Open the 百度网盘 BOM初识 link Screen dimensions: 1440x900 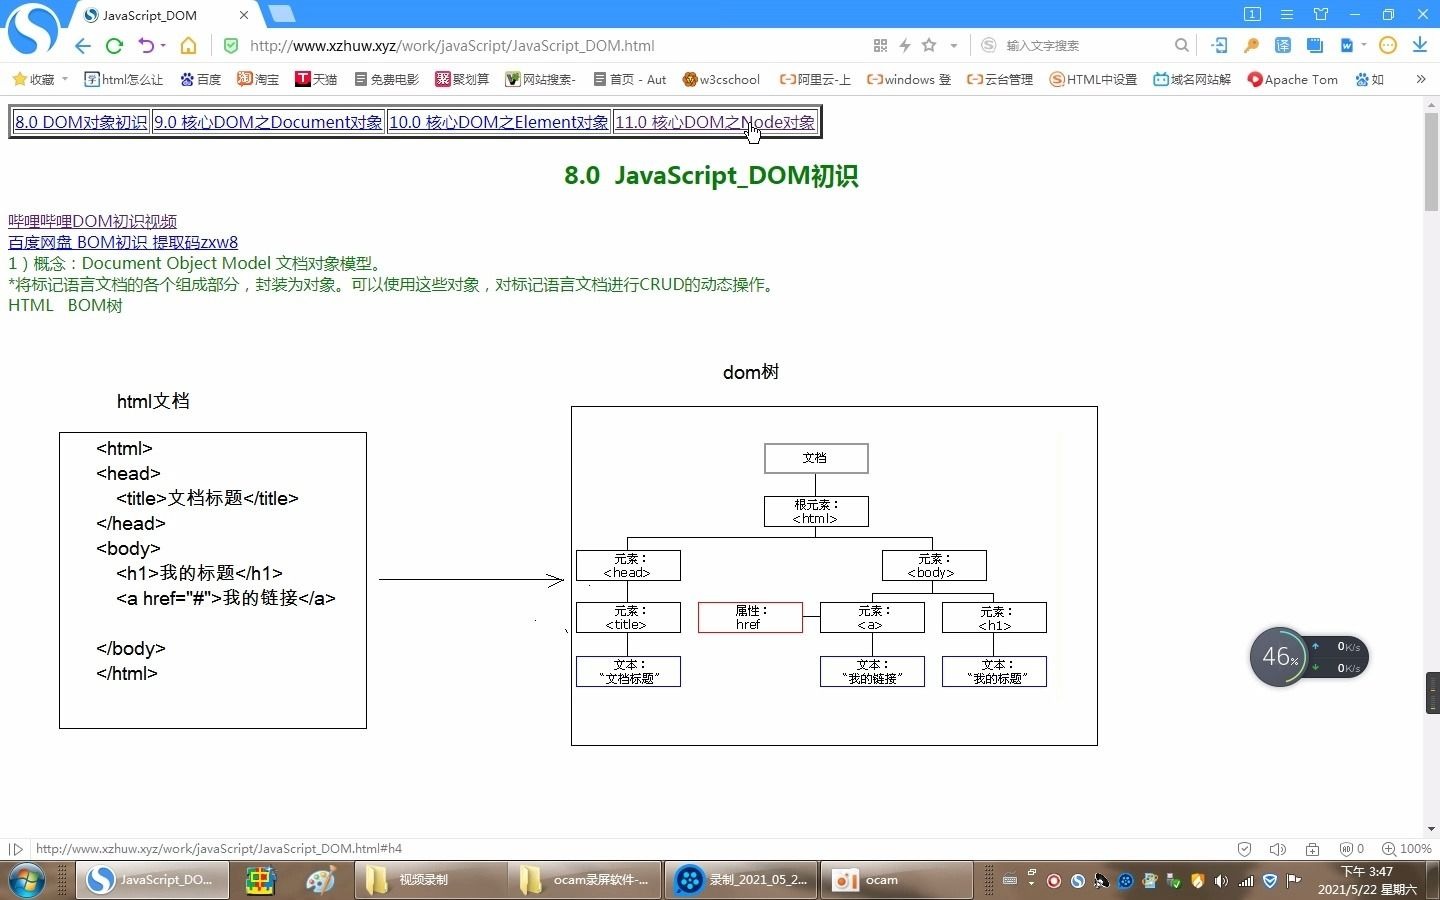click(123, 242)
